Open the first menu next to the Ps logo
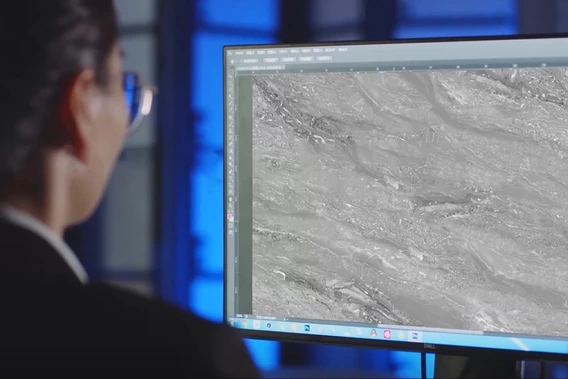Screen dimensions: 568x379 [x=239, y=53]
